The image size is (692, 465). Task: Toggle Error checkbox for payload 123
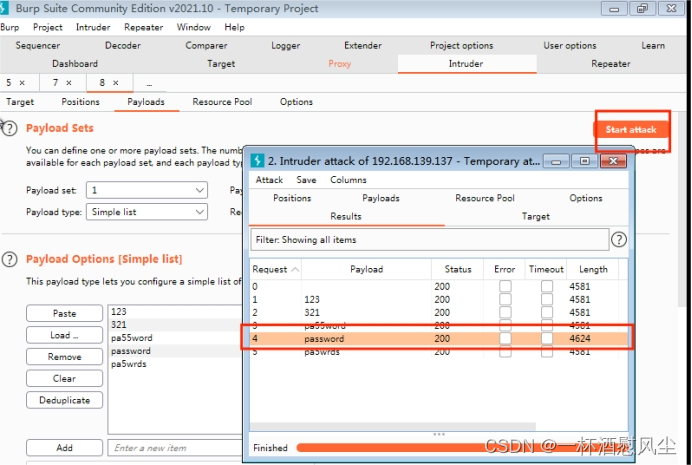point(505,300)
